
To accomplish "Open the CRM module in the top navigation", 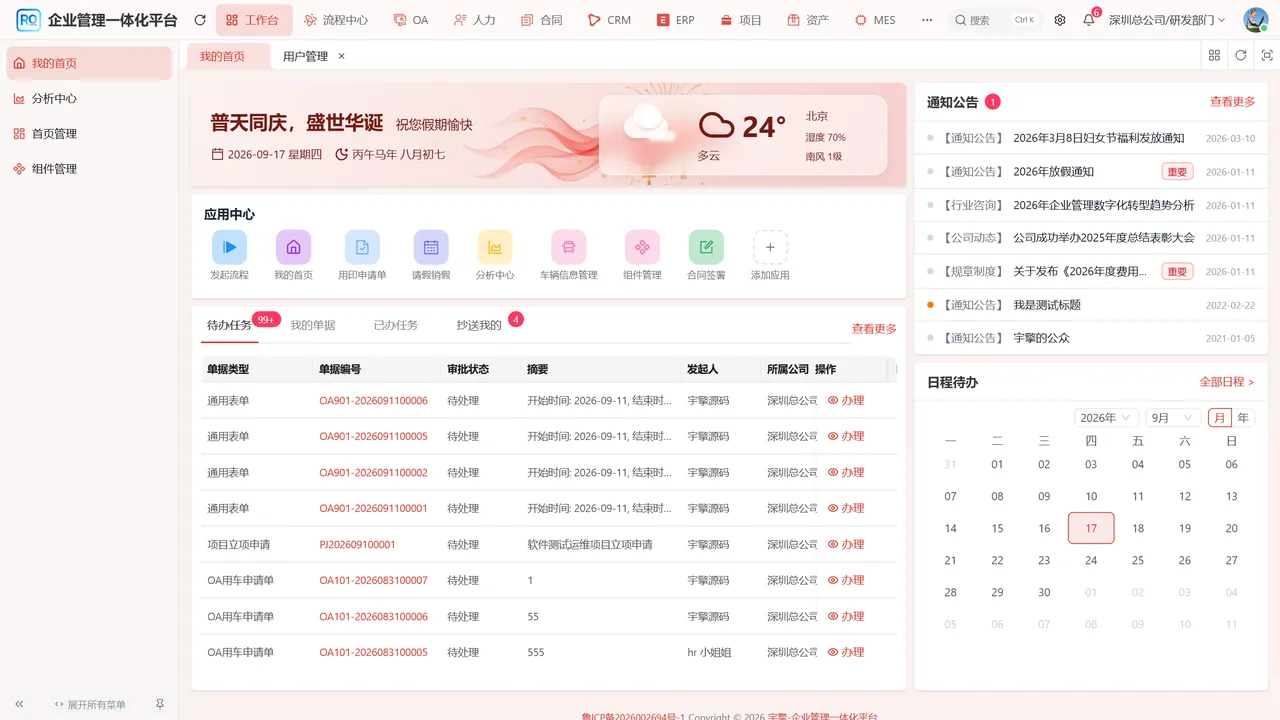I will 609,20.
